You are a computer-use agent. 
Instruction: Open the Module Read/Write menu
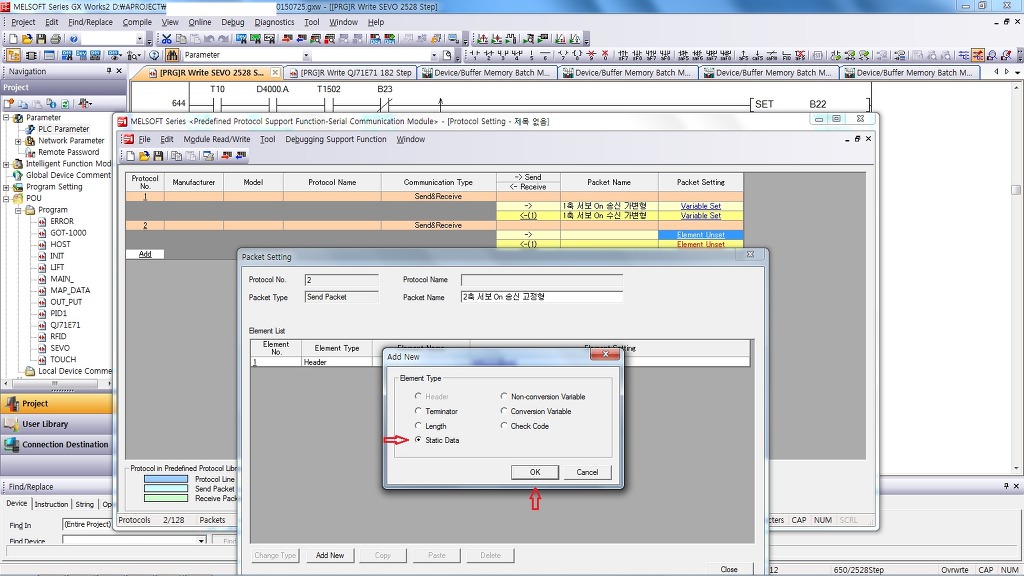[x=216, y=139]
